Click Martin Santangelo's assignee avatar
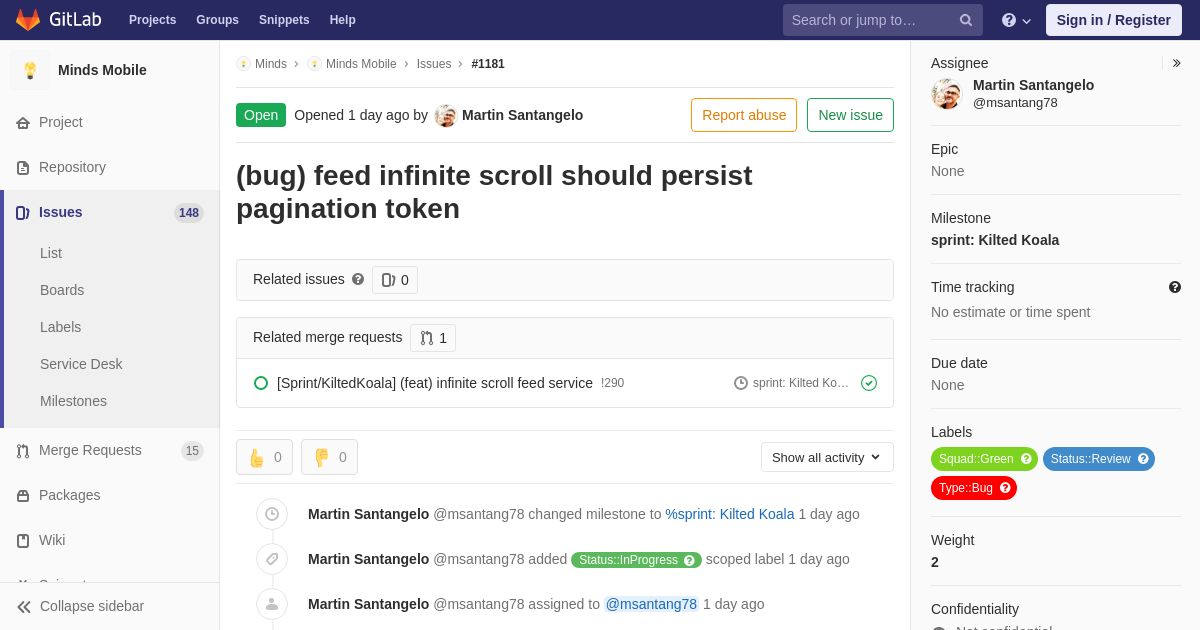 (946, 94)
